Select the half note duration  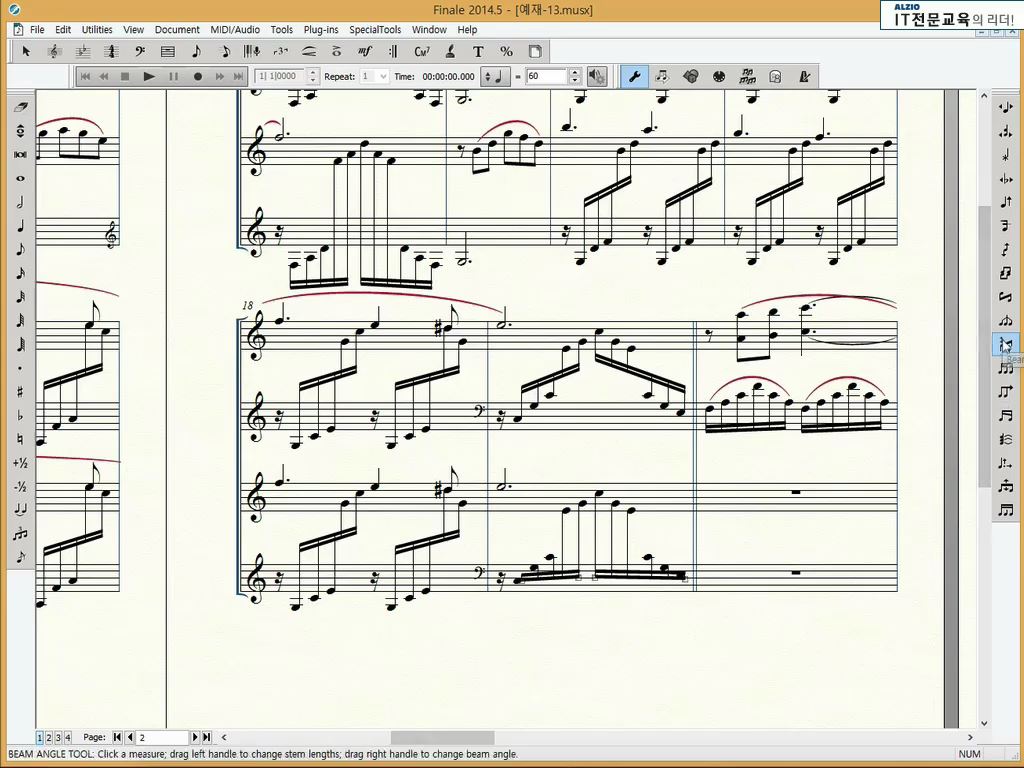pos(20,202)
